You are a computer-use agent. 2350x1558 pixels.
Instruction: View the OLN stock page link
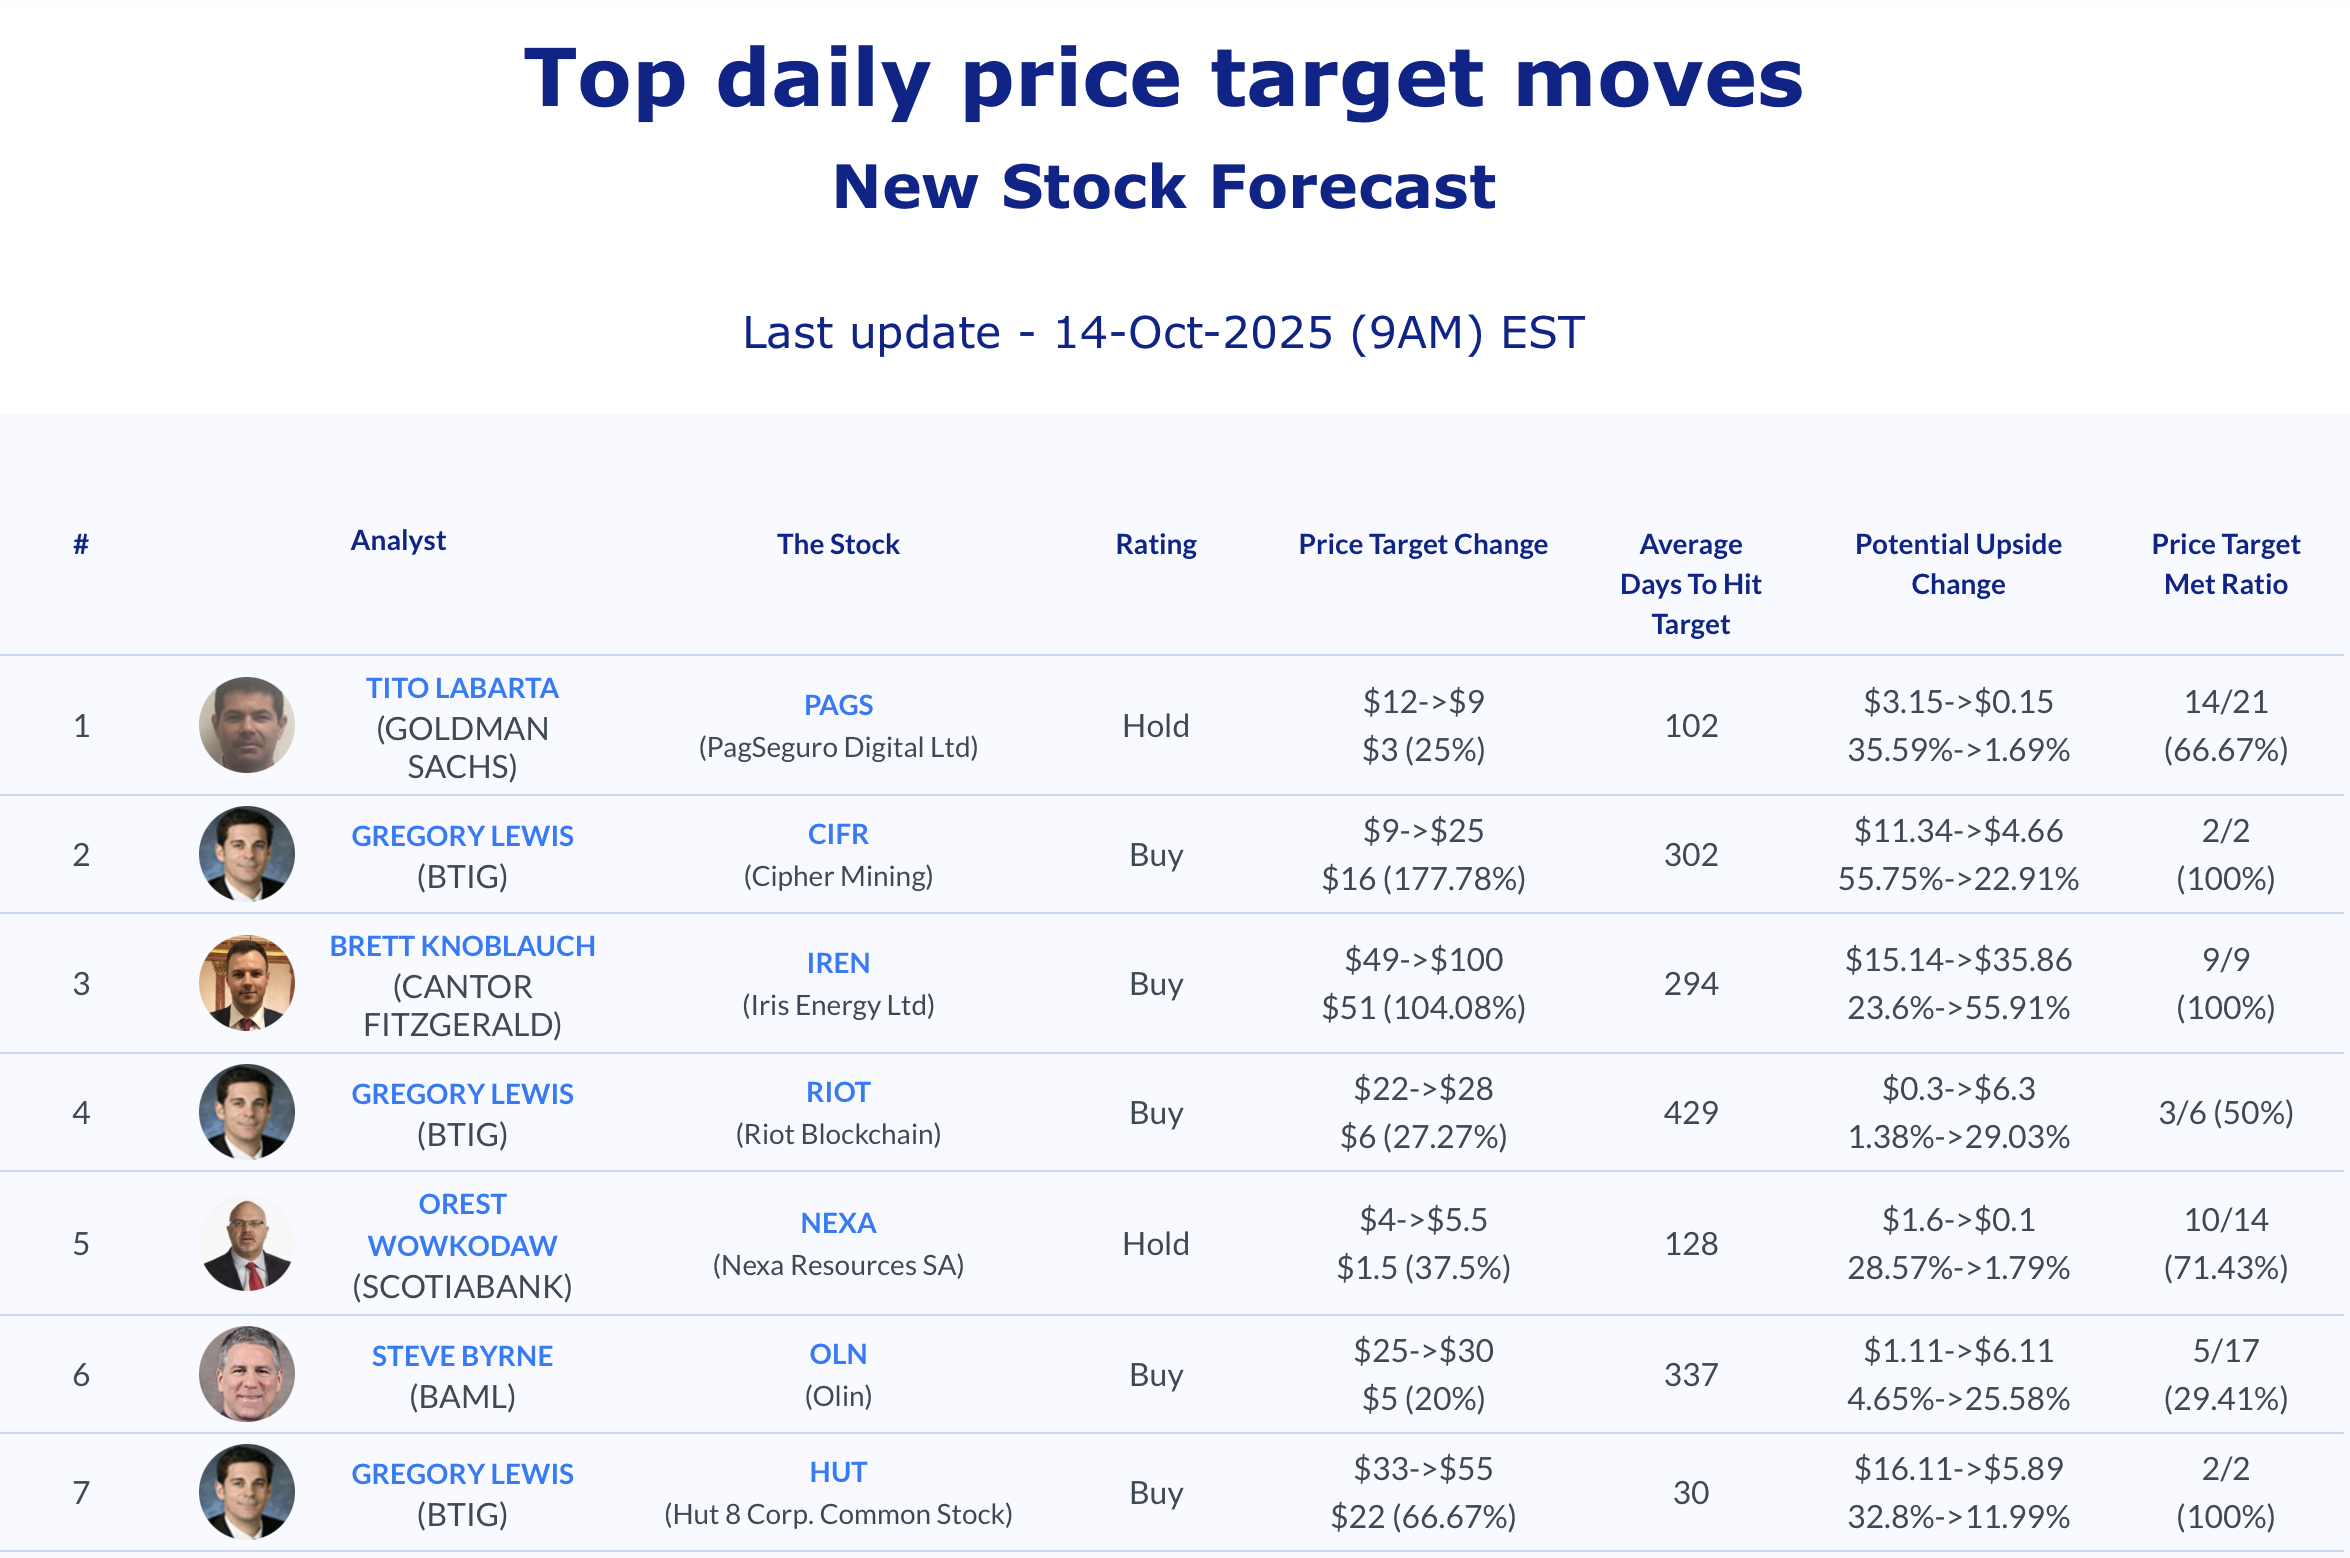[838, 1354]
